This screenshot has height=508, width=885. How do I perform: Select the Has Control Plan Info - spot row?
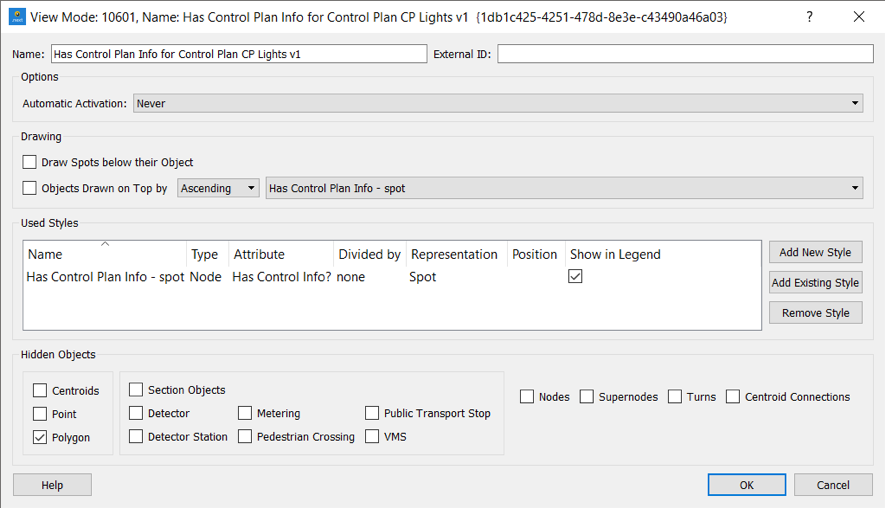(x=392, y=277)
